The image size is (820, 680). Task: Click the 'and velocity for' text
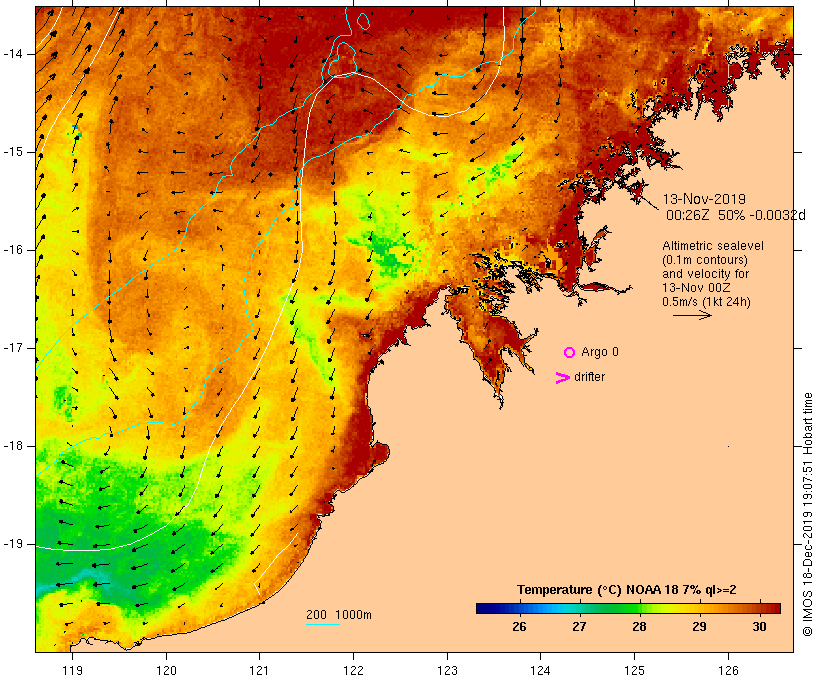coord(705,274)
